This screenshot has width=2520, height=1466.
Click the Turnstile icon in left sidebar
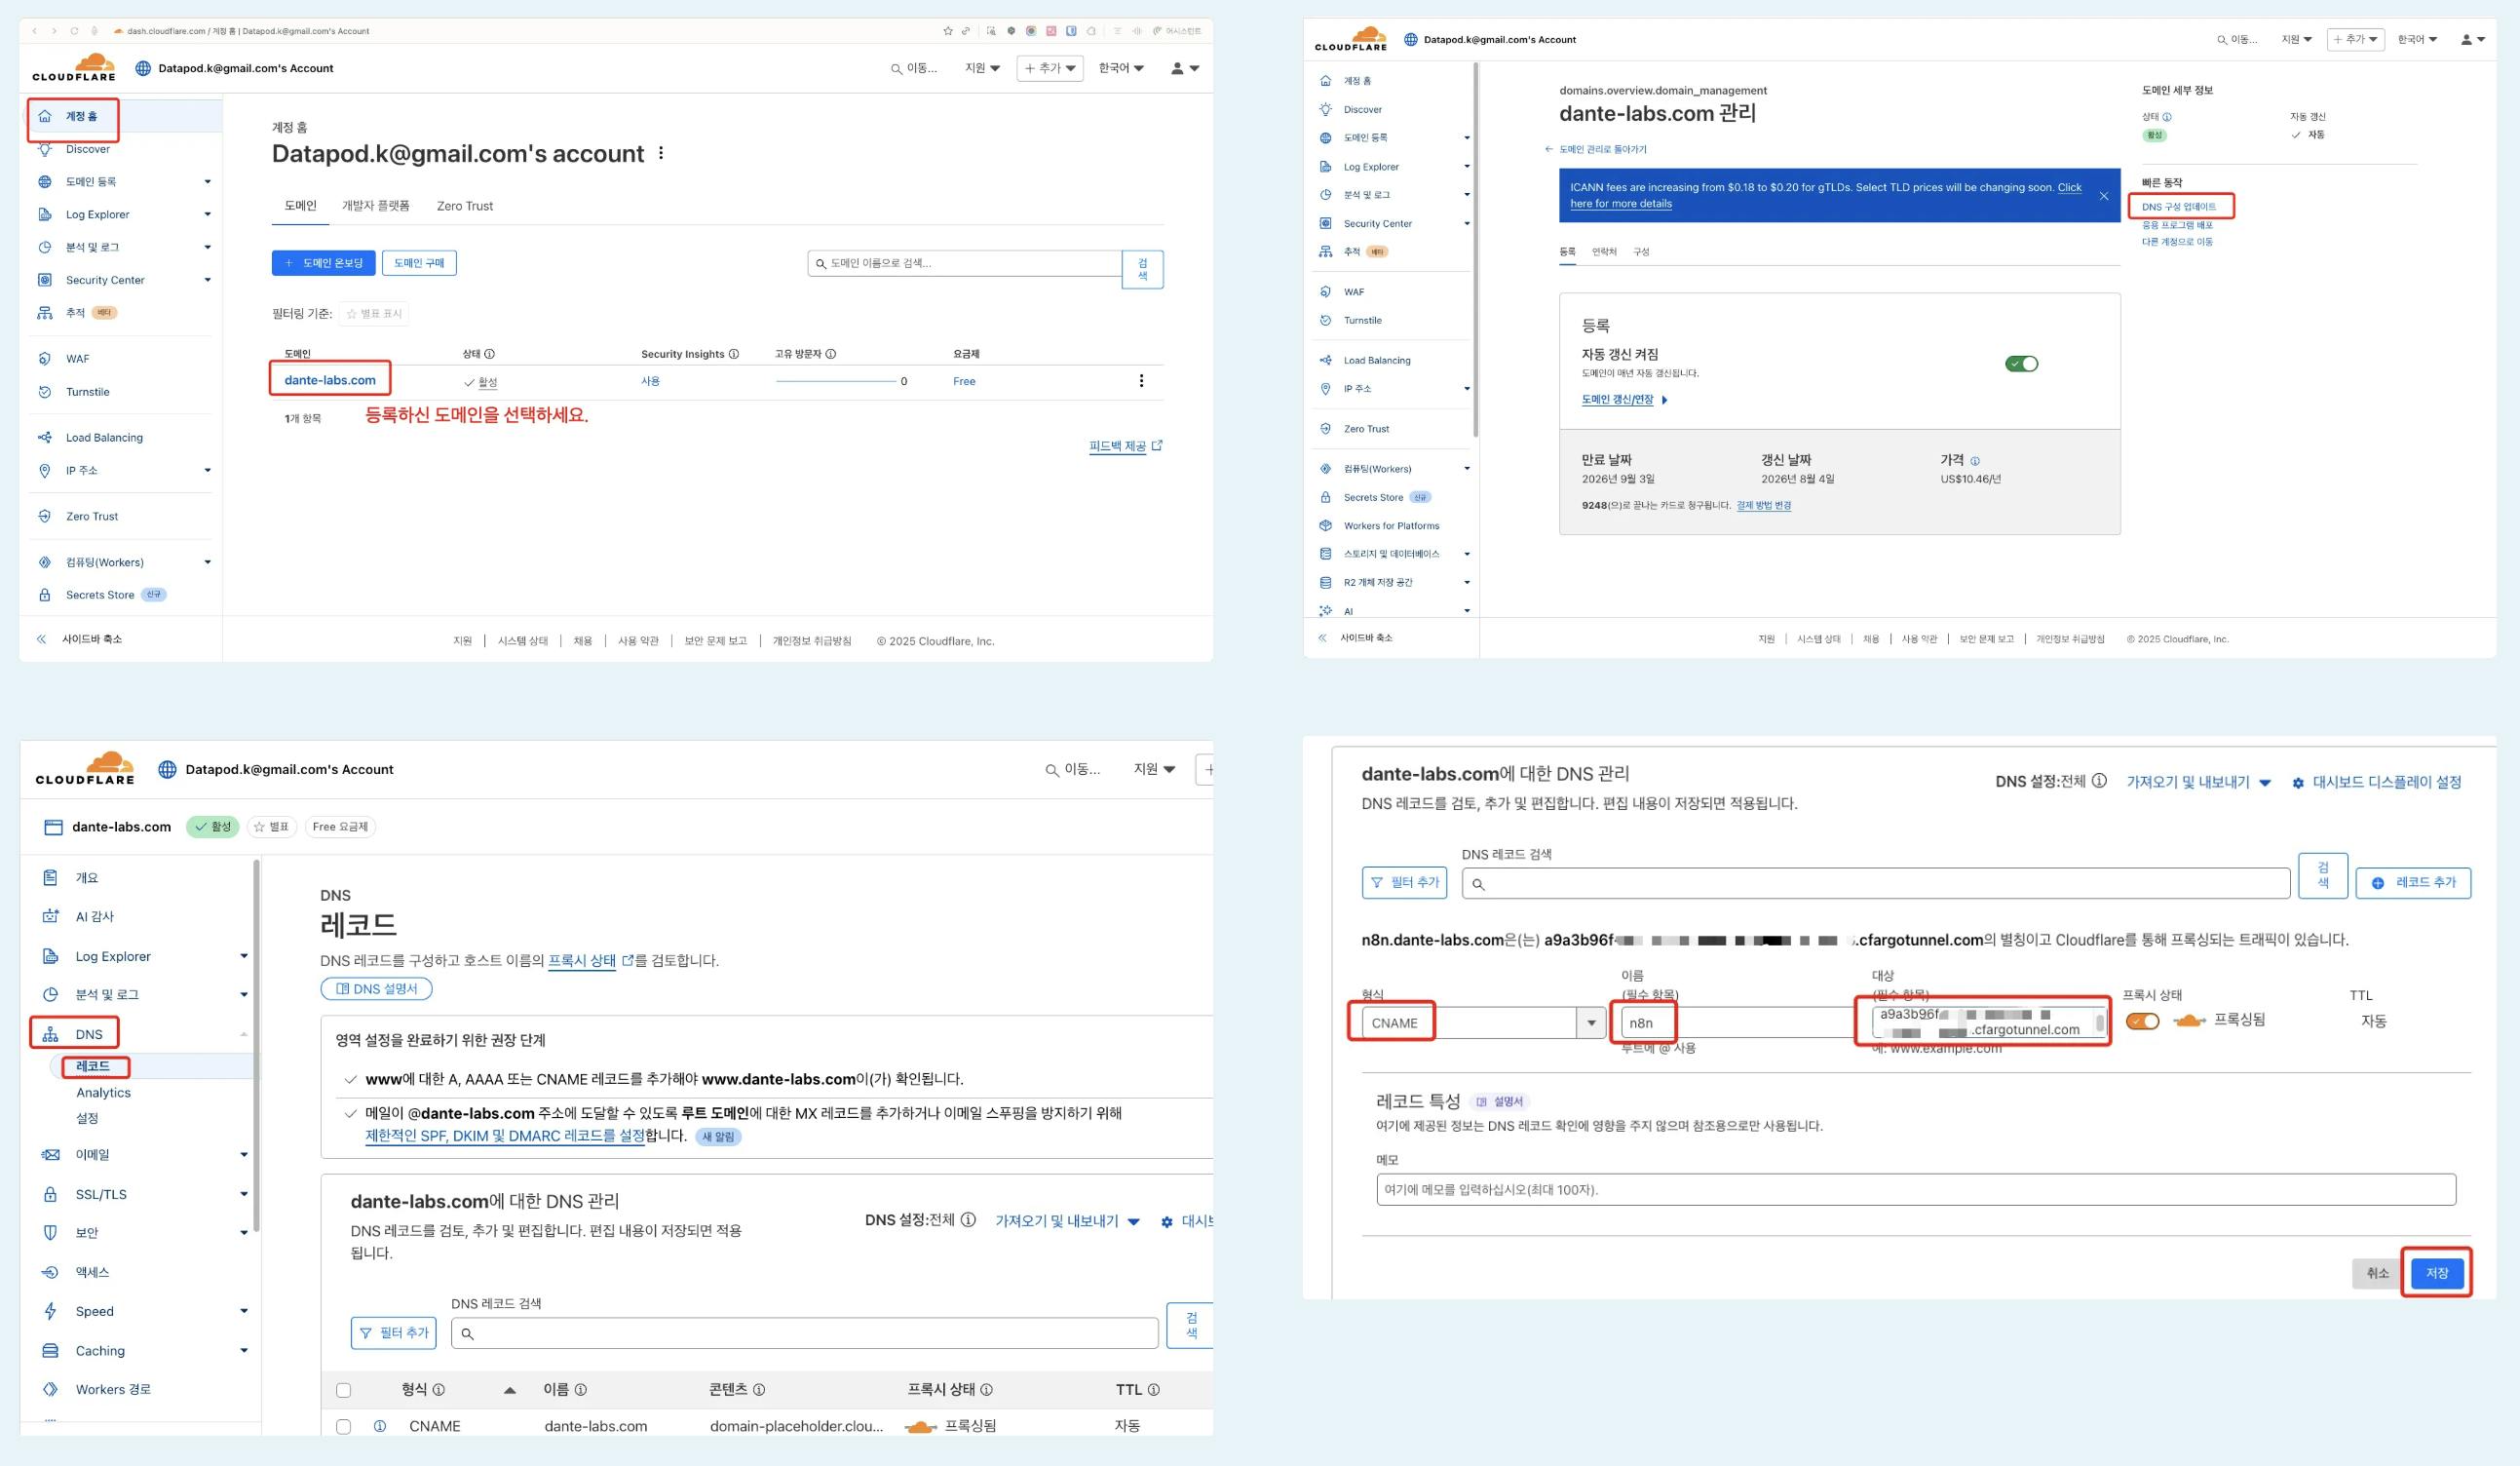(44, 392)
